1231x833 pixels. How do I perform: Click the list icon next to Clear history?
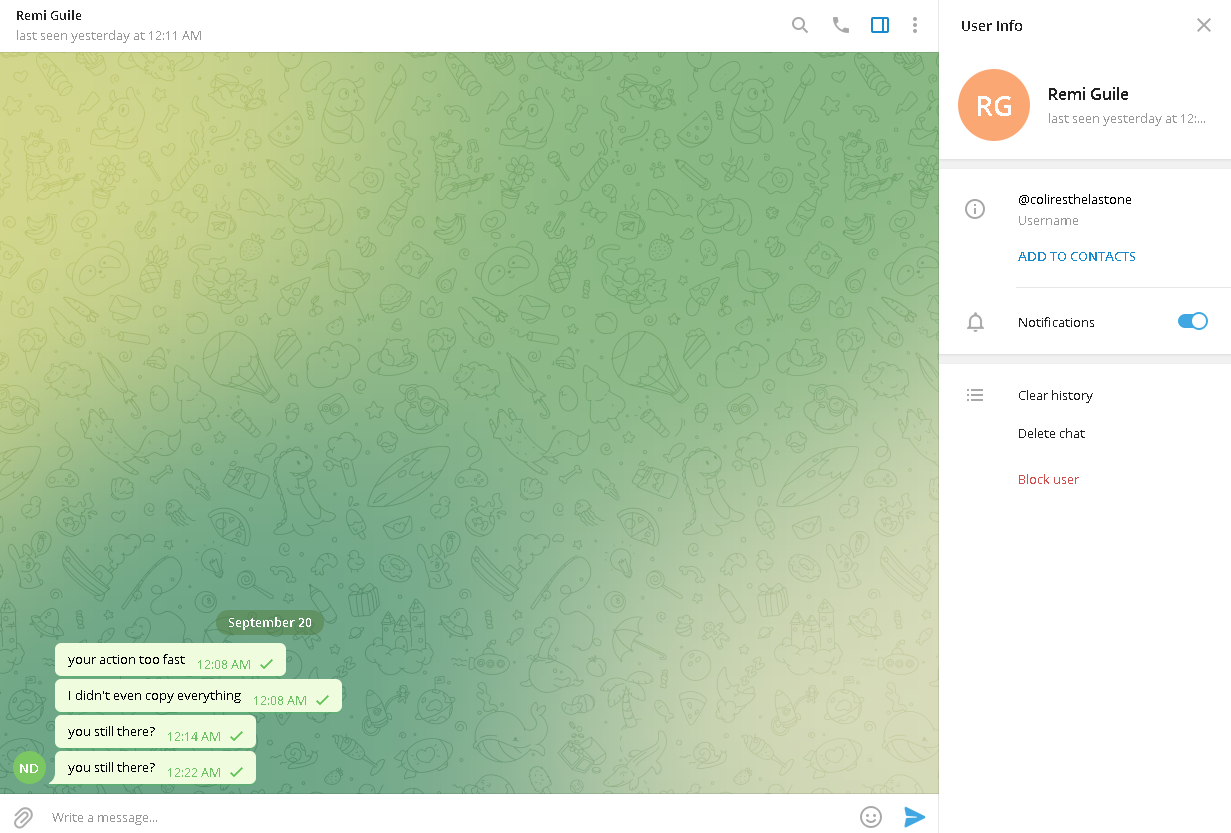[975, 395]
